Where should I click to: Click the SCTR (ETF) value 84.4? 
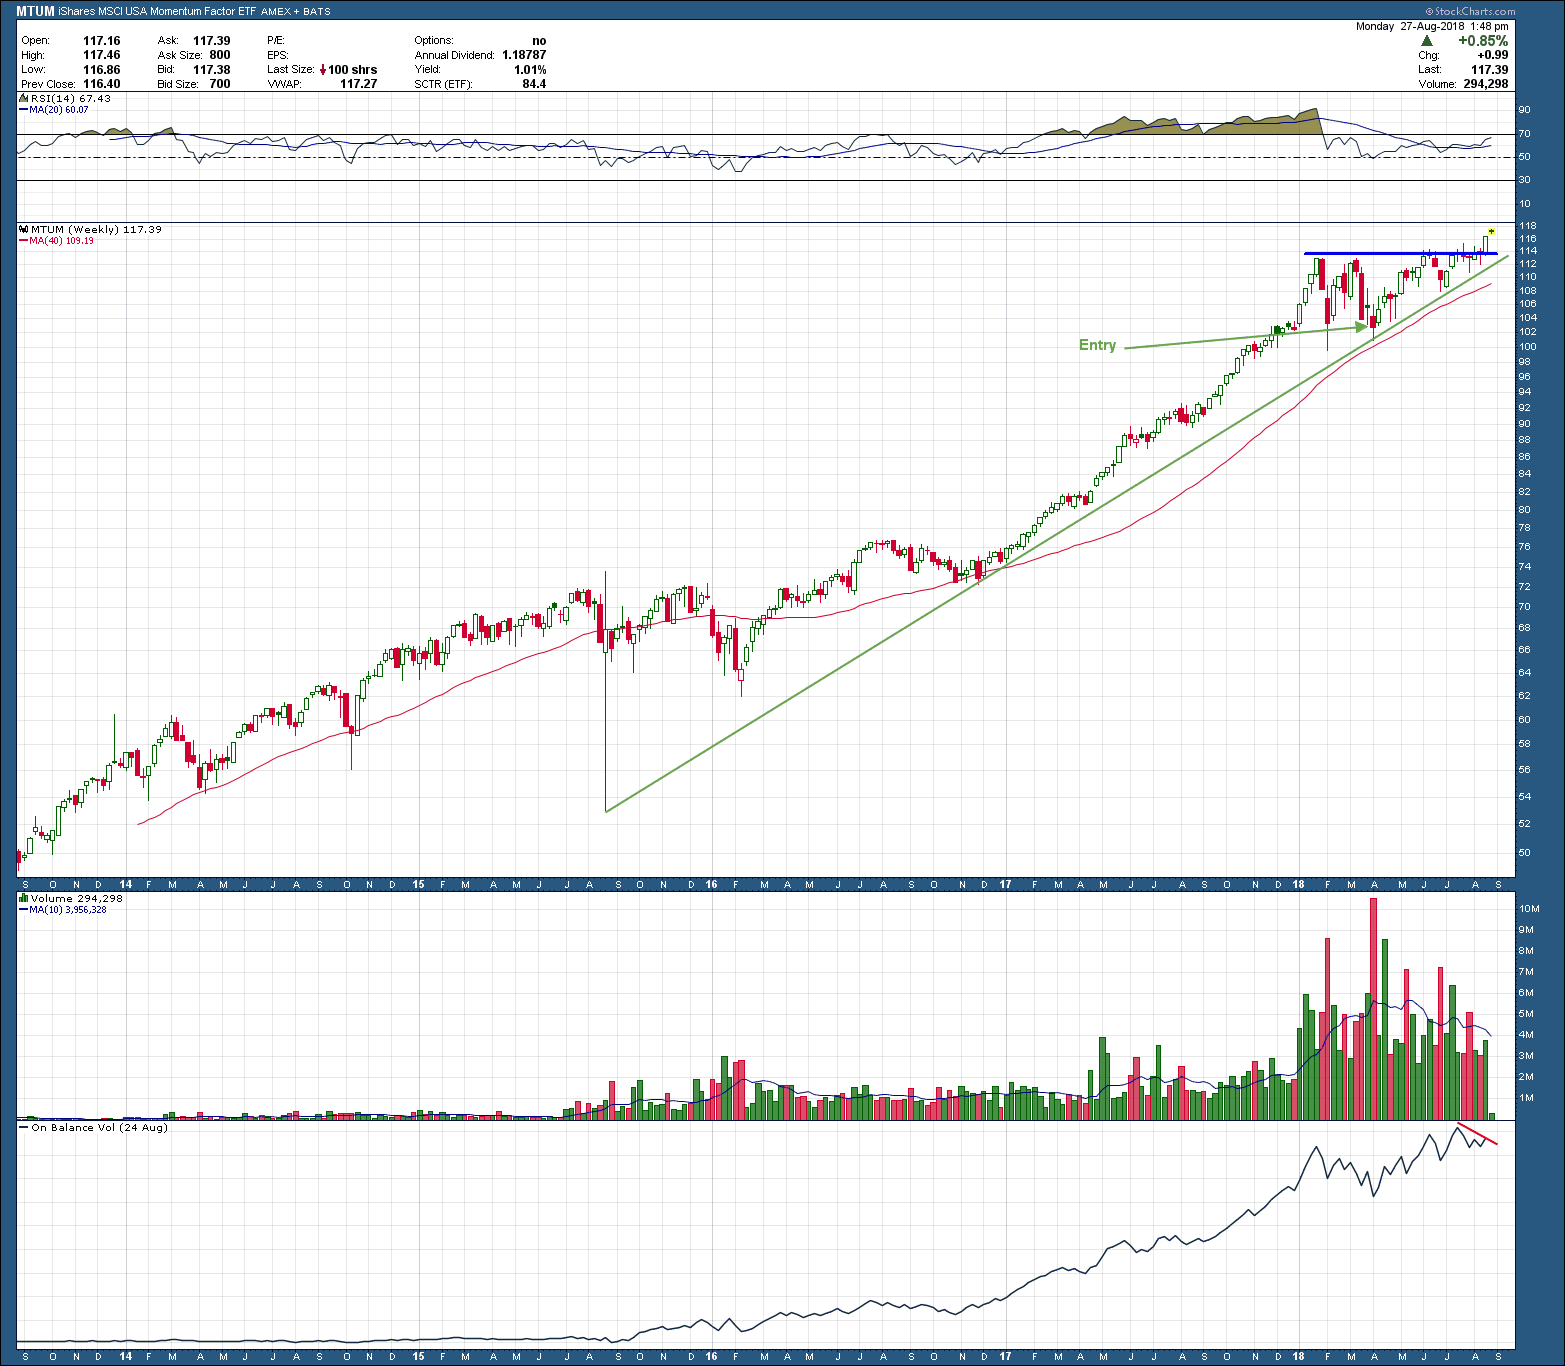534,84
